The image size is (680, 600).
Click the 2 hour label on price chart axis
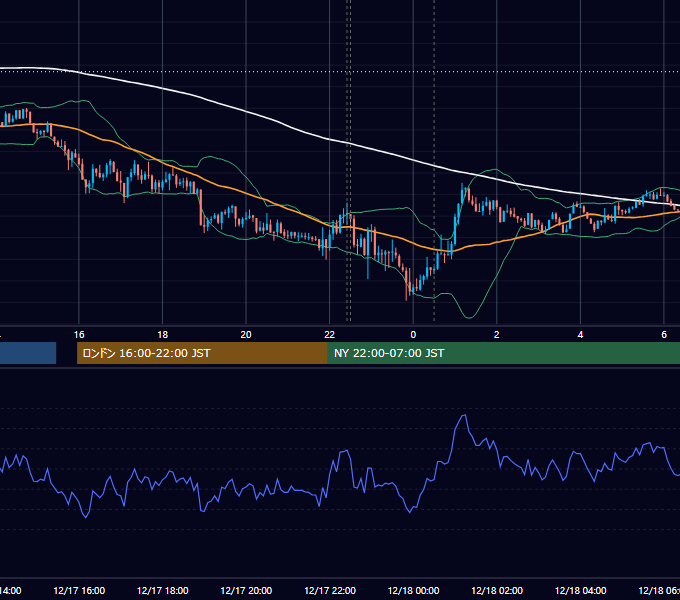pyautogui.click(x=497, y=335)
